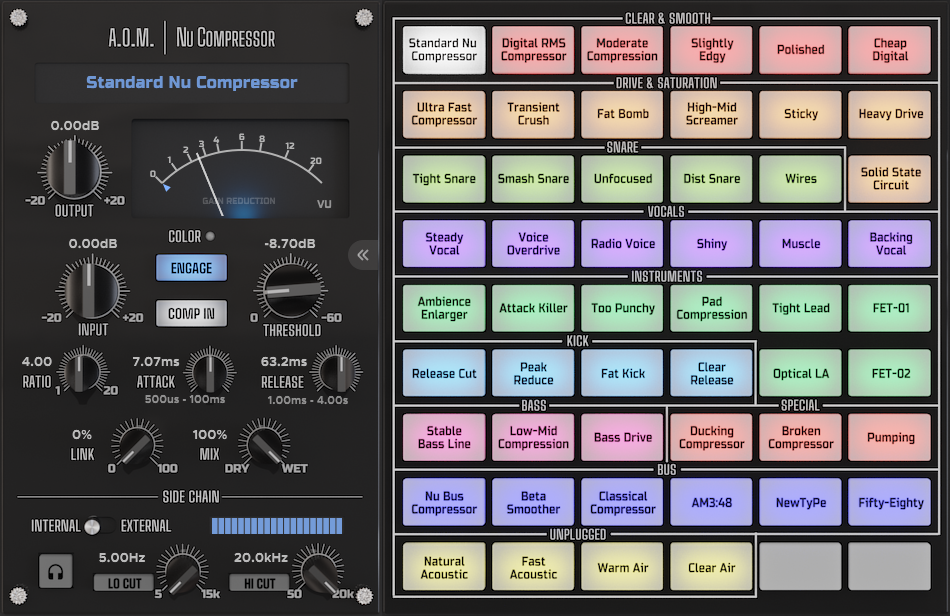Choose the Ducking Compressor preset
The image size is (950, 616).
pos(712,437)
